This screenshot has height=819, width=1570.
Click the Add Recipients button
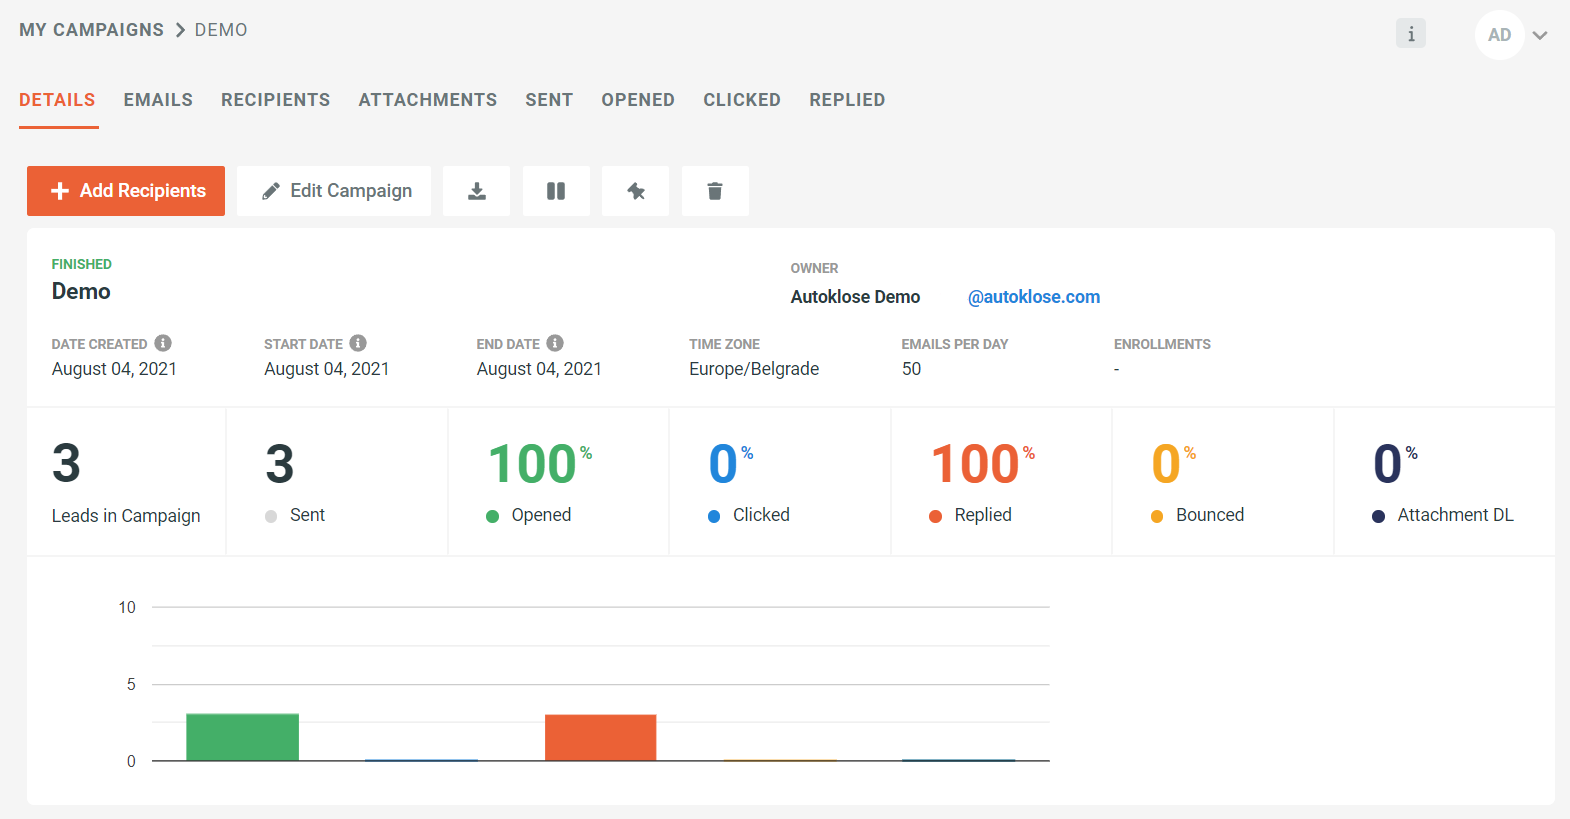(126, 191)
